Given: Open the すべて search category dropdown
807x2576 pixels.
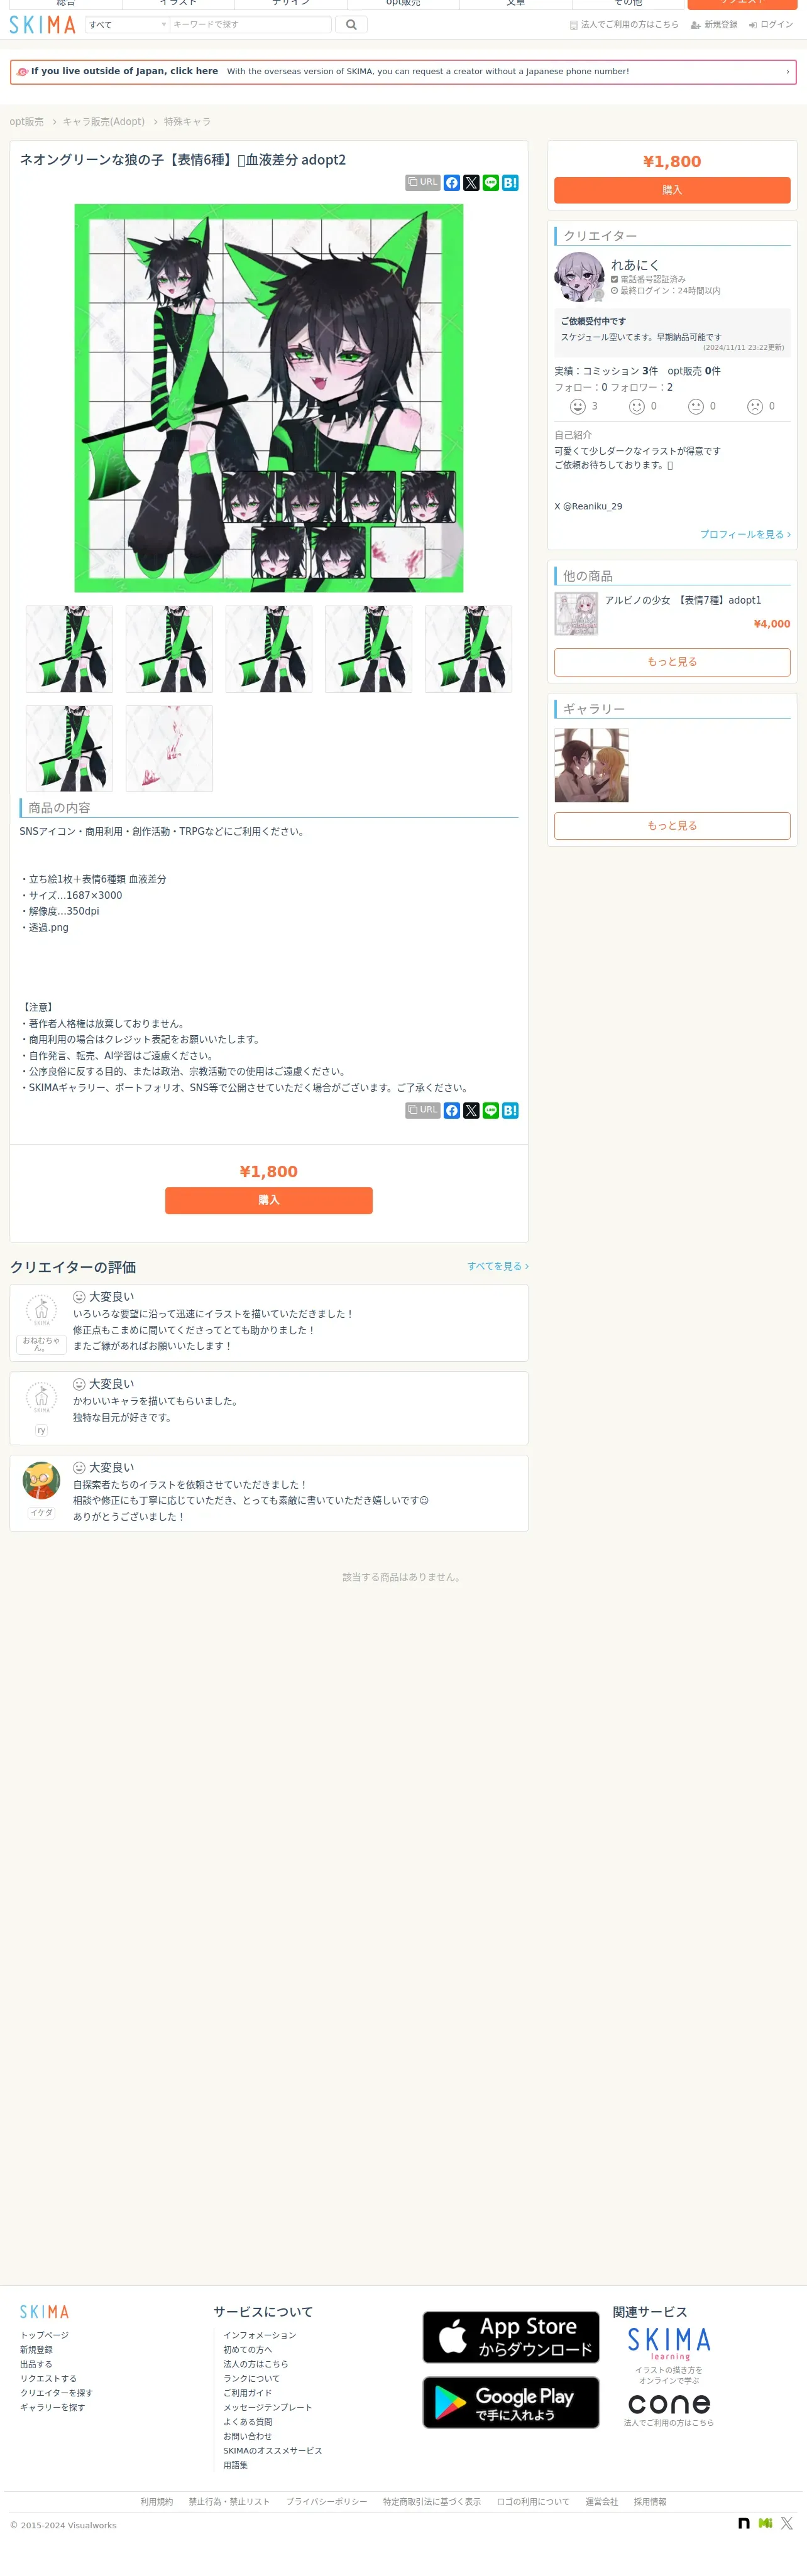Looking at the screenshot, I should [127, 25].
